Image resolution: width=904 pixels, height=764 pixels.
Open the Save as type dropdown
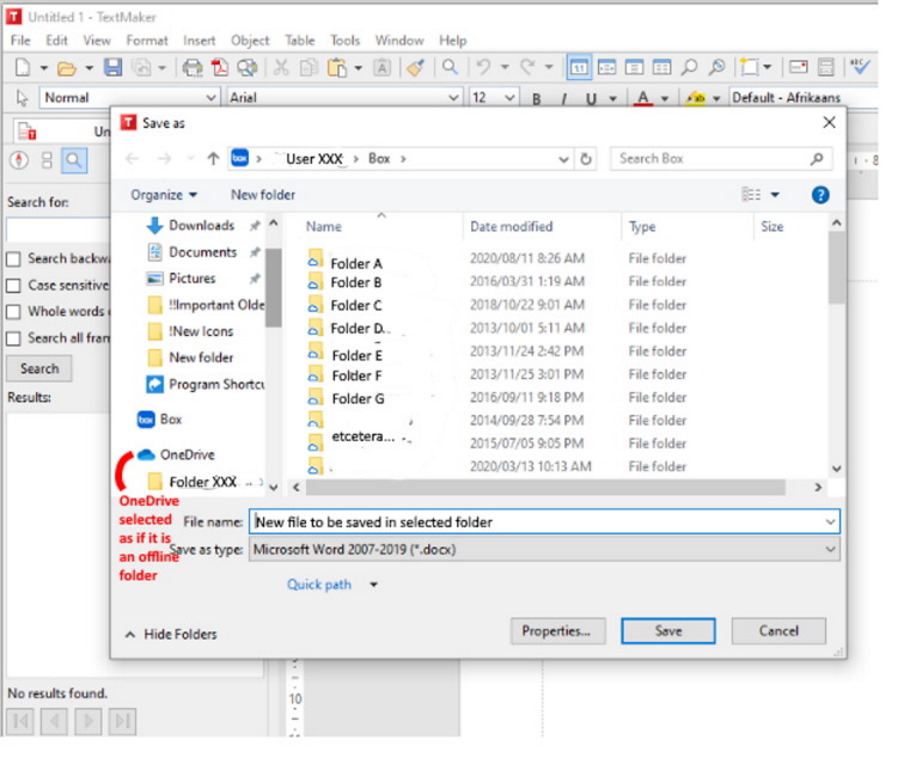click(543, 549)
